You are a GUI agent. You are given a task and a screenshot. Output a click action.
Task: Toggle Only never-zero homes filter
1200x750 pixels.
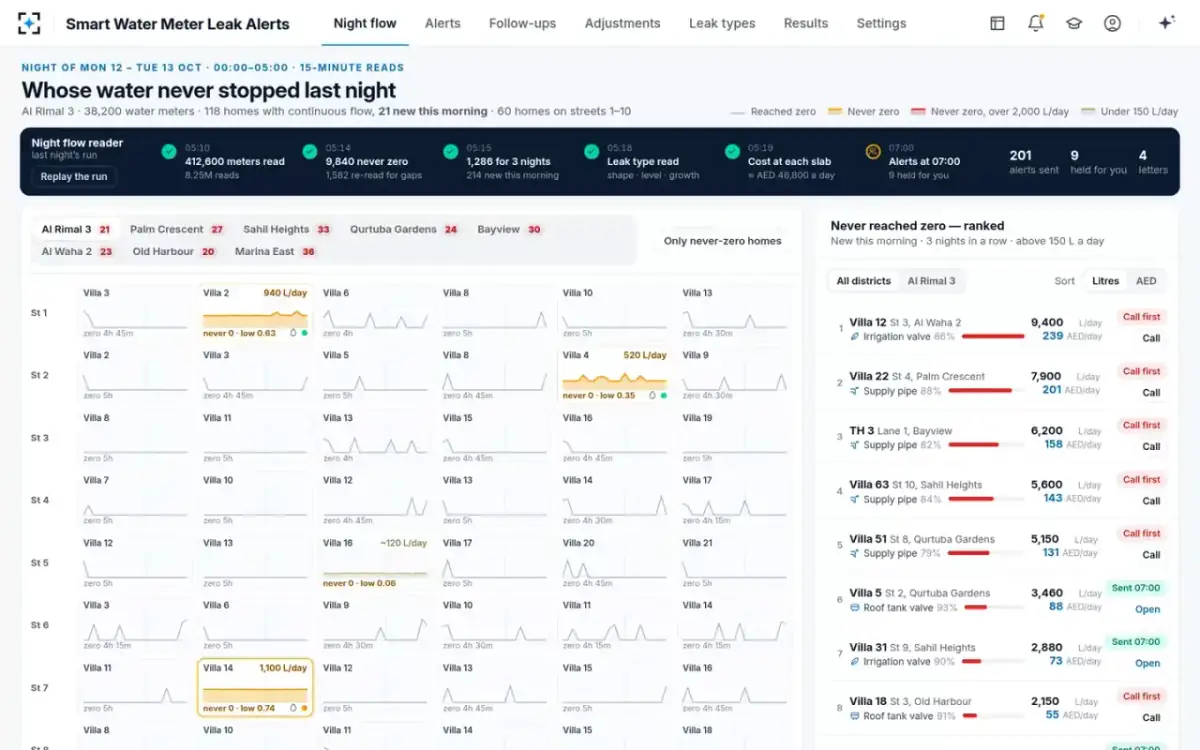pyautogui.click(x=723, y=241)
